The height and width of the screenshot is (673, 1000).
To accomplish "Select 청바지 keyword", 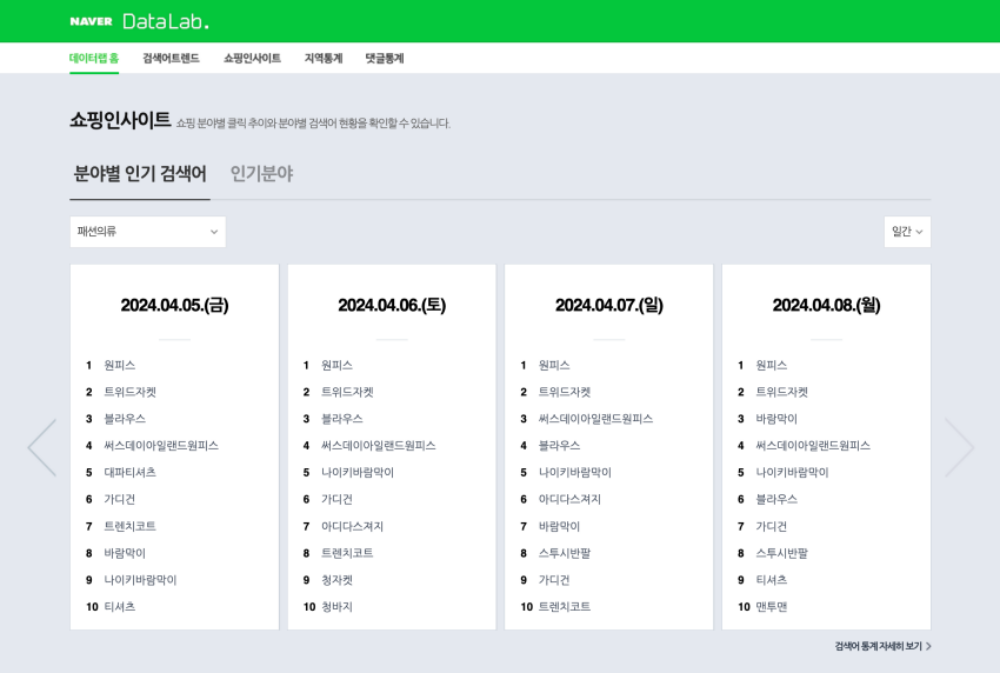I will (x=337, y=607).
